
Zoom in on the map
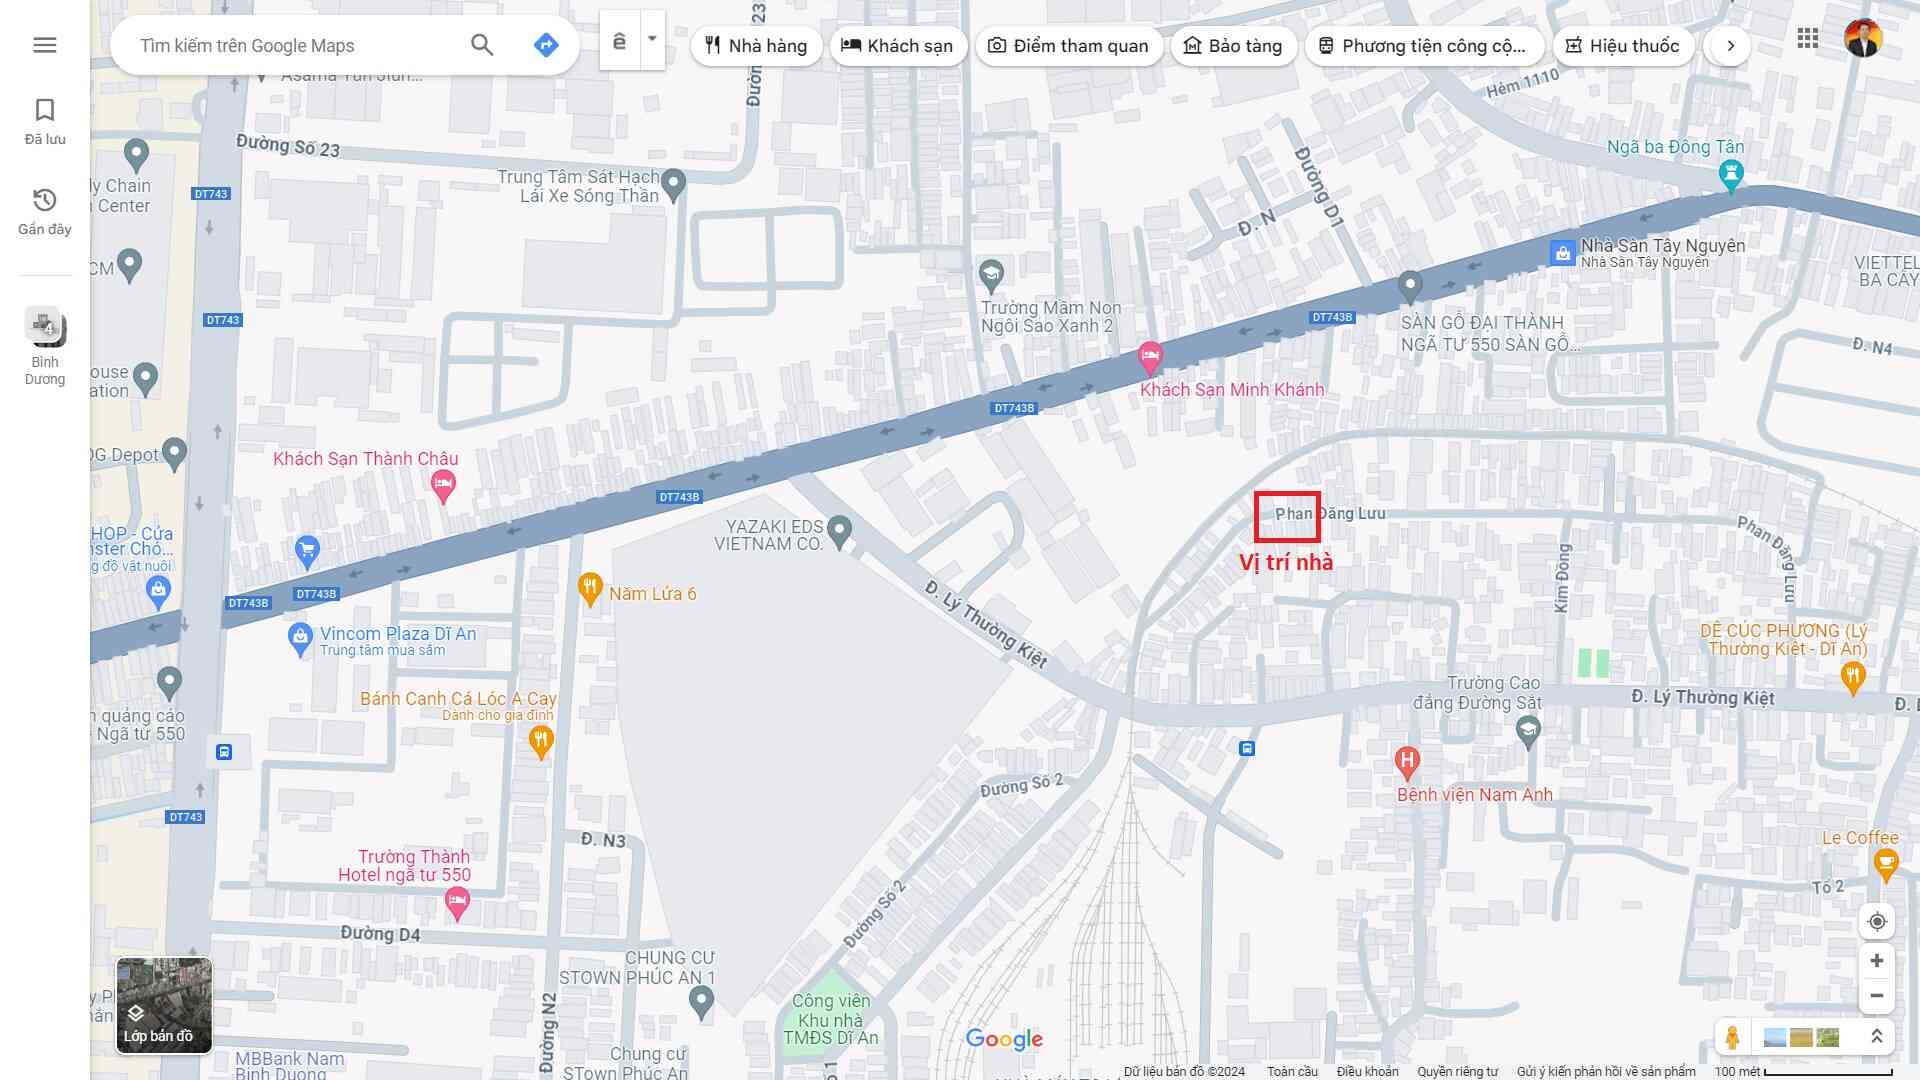(x=1877, y=961)
